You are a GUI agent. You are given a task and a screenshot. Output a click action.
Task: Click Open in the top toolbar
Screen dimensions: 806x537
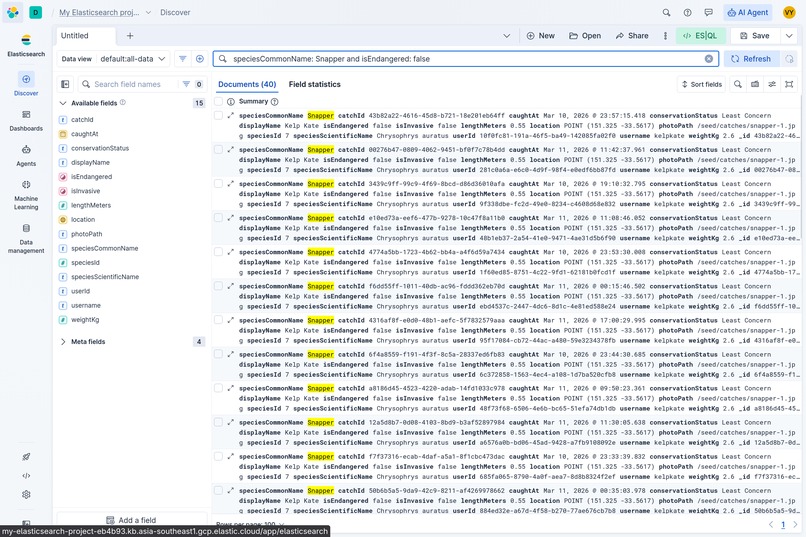tap(585, 35)
